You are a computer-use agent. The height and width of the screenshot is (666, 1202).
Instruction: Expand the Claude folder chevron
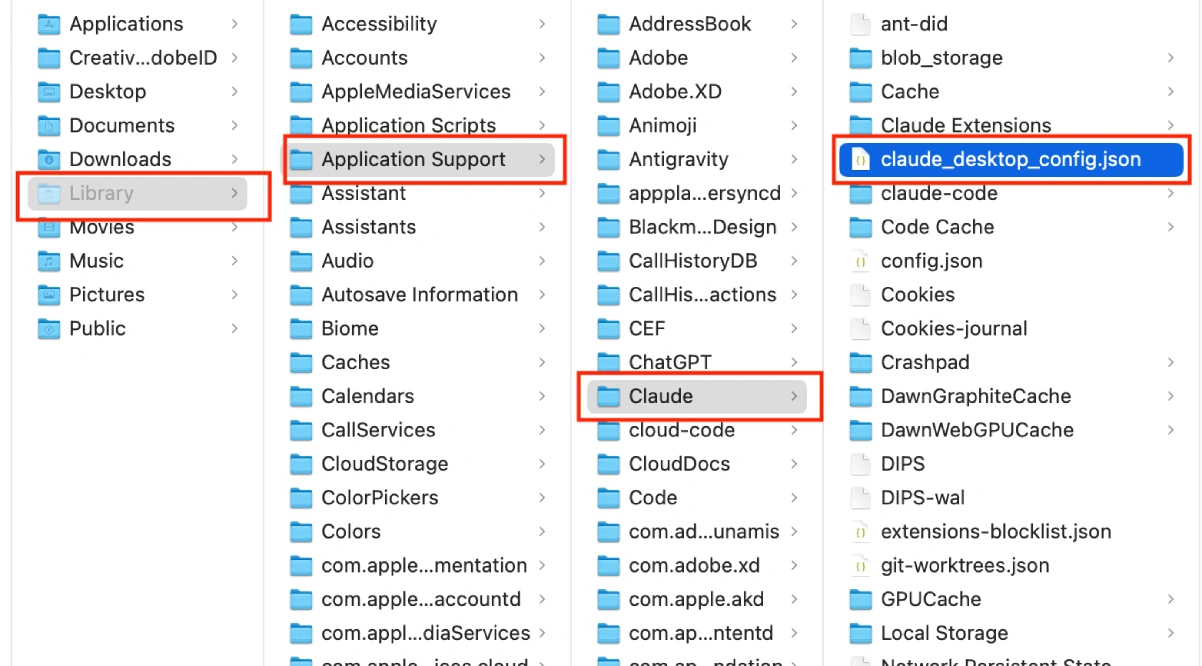794,396
